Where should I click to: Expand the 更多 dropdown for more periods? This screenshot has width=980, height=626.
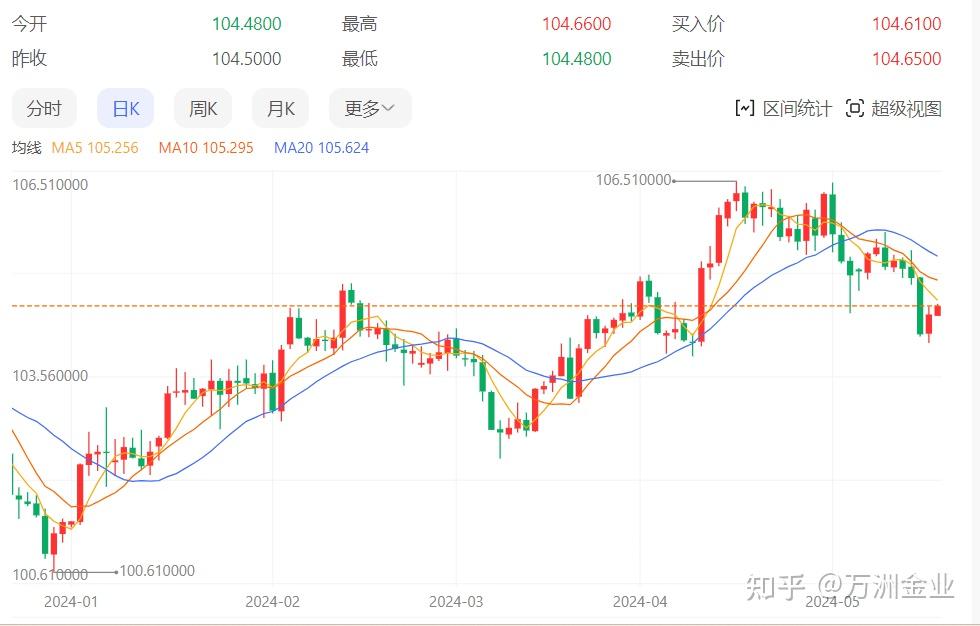tap(370, 109)
